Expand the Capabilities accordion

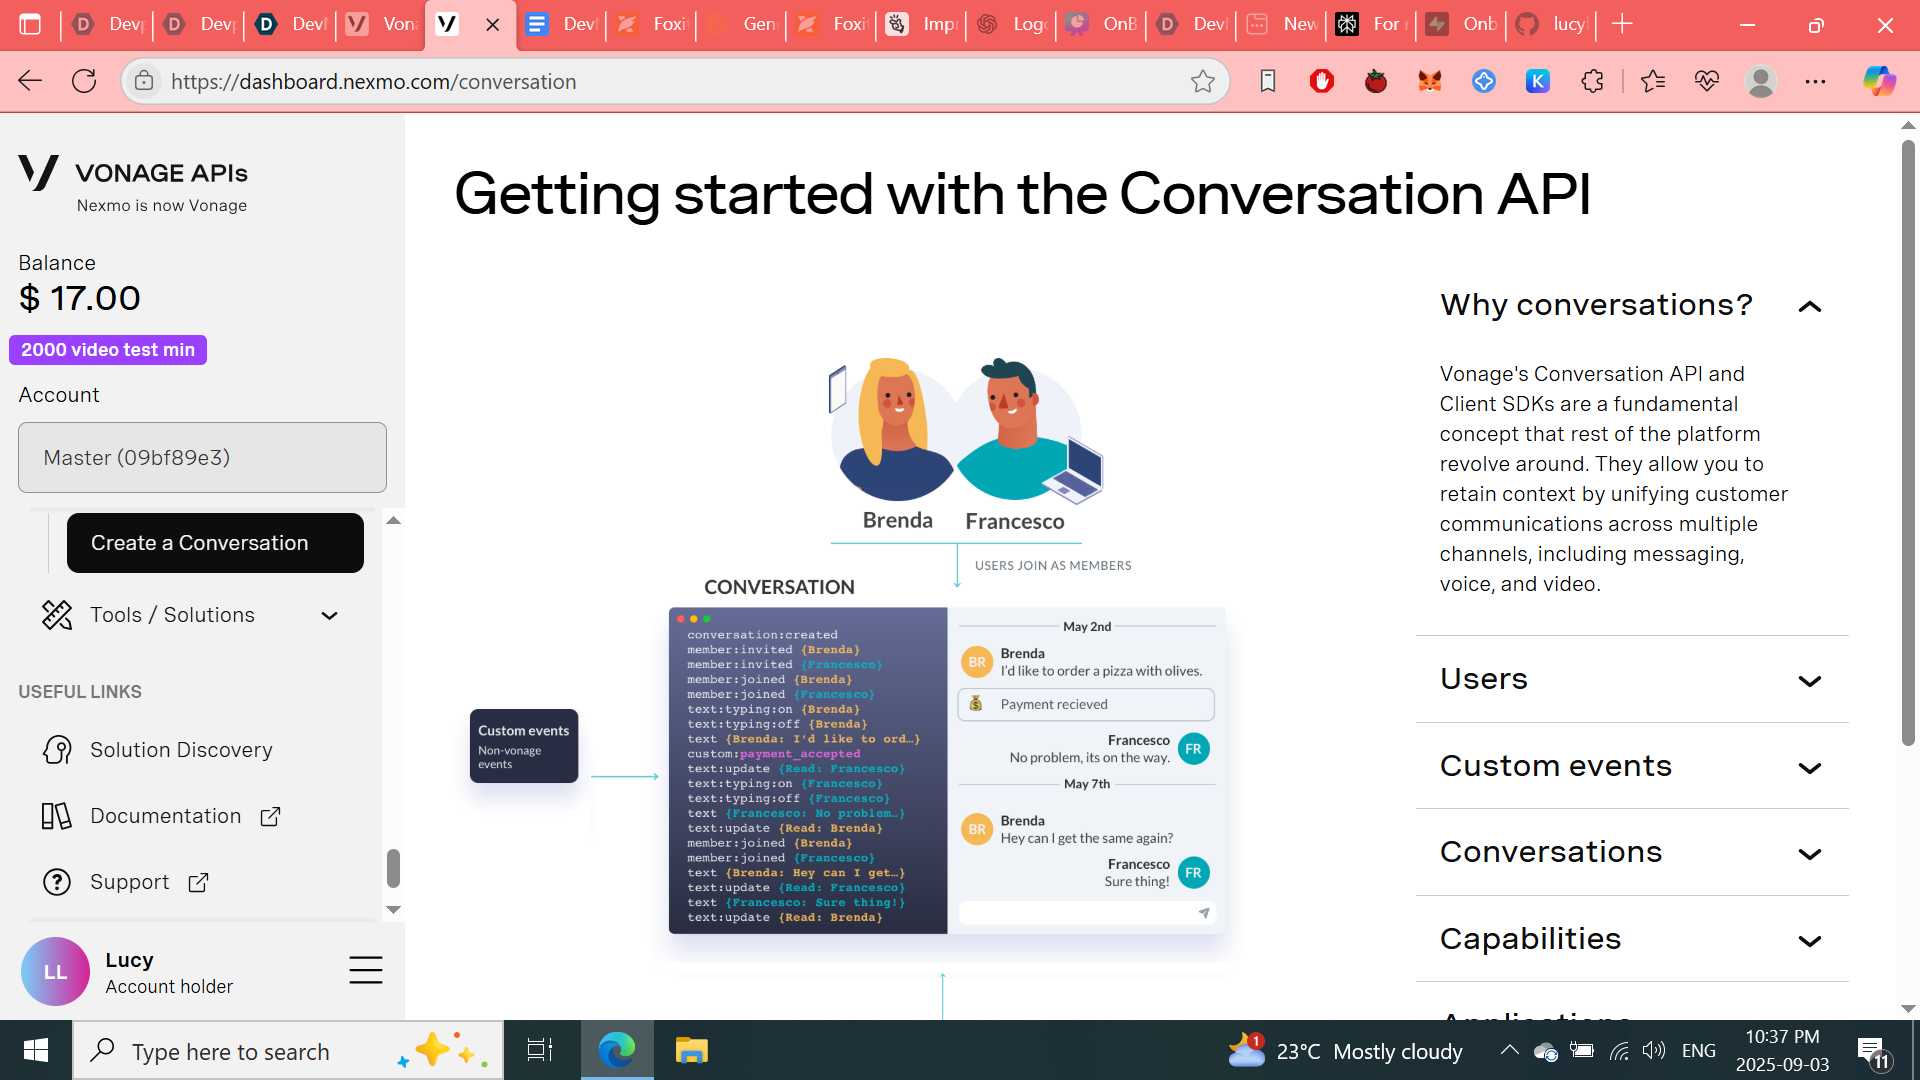click(1809, 941)
